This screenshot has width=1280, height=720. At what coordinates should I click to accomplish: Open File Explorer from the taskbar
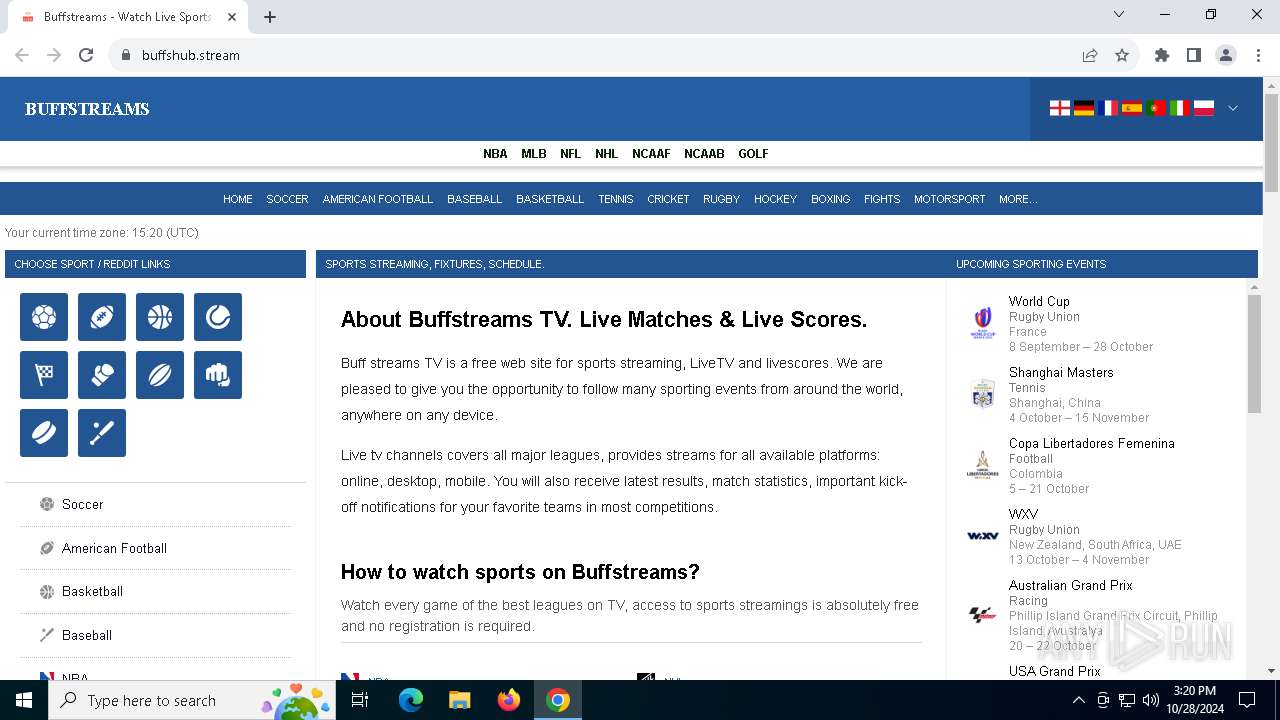[460, 700]
